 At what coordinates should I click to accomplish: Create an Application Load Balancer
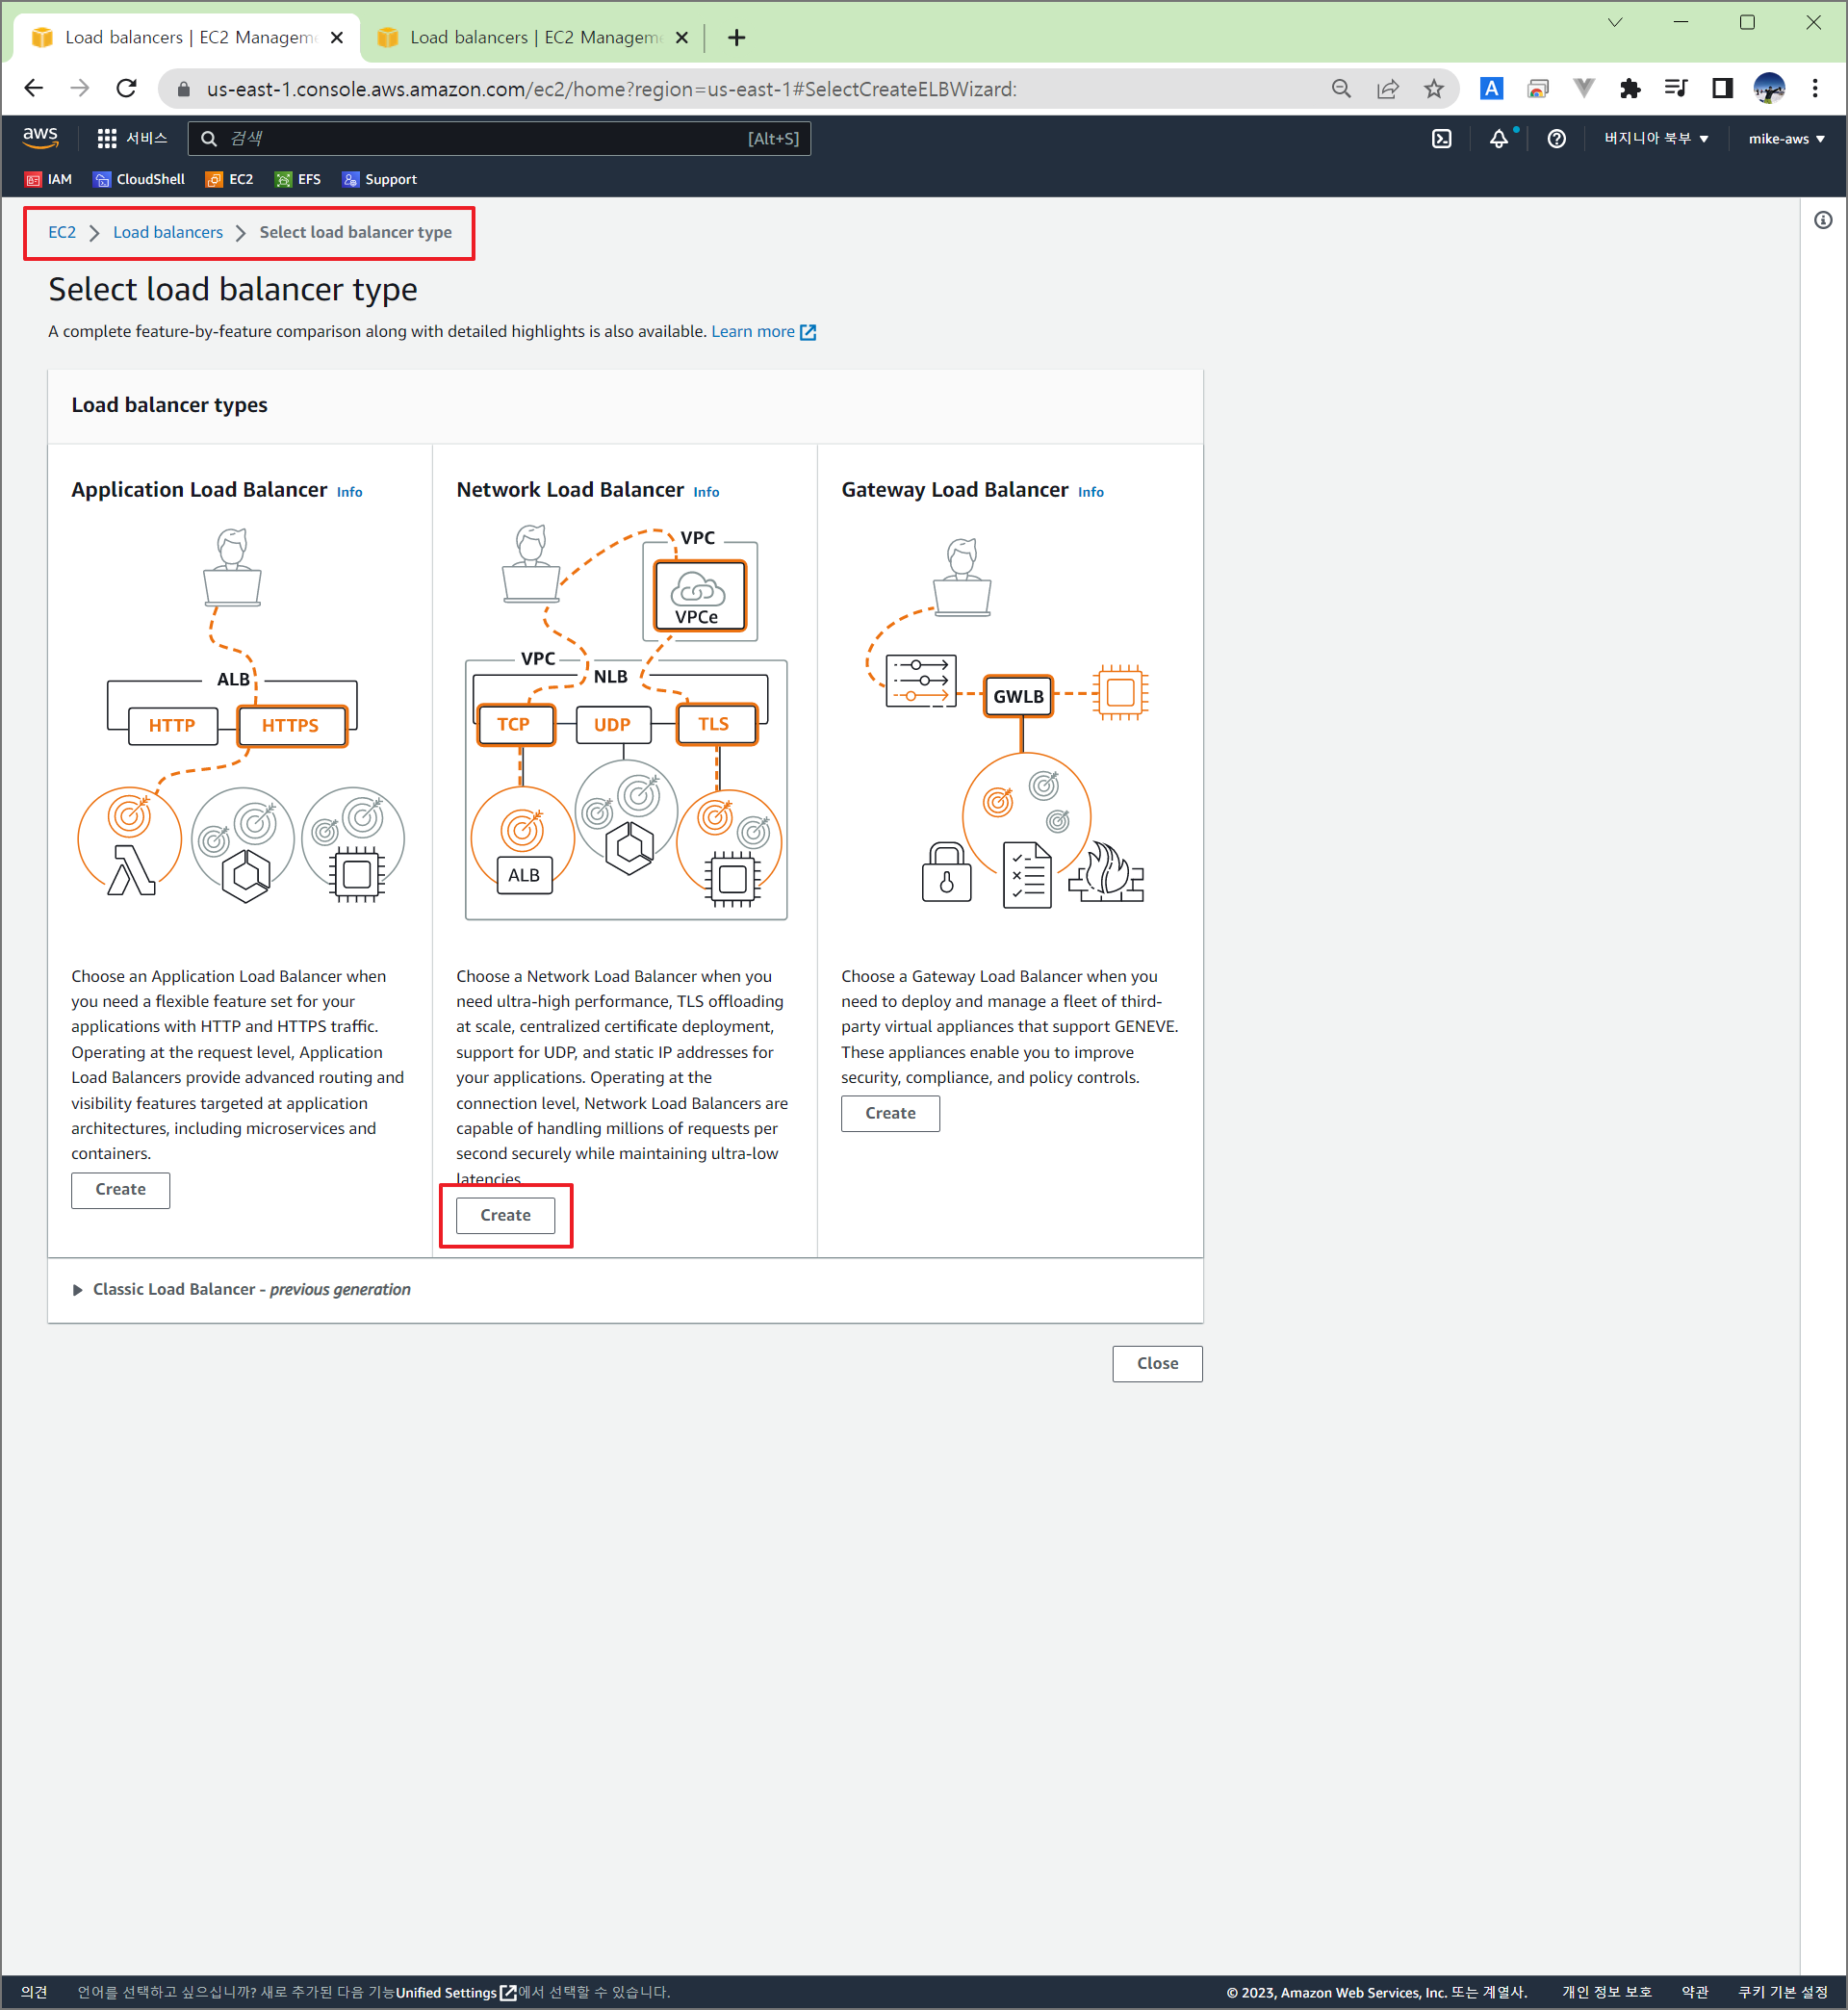point(120,1189)
